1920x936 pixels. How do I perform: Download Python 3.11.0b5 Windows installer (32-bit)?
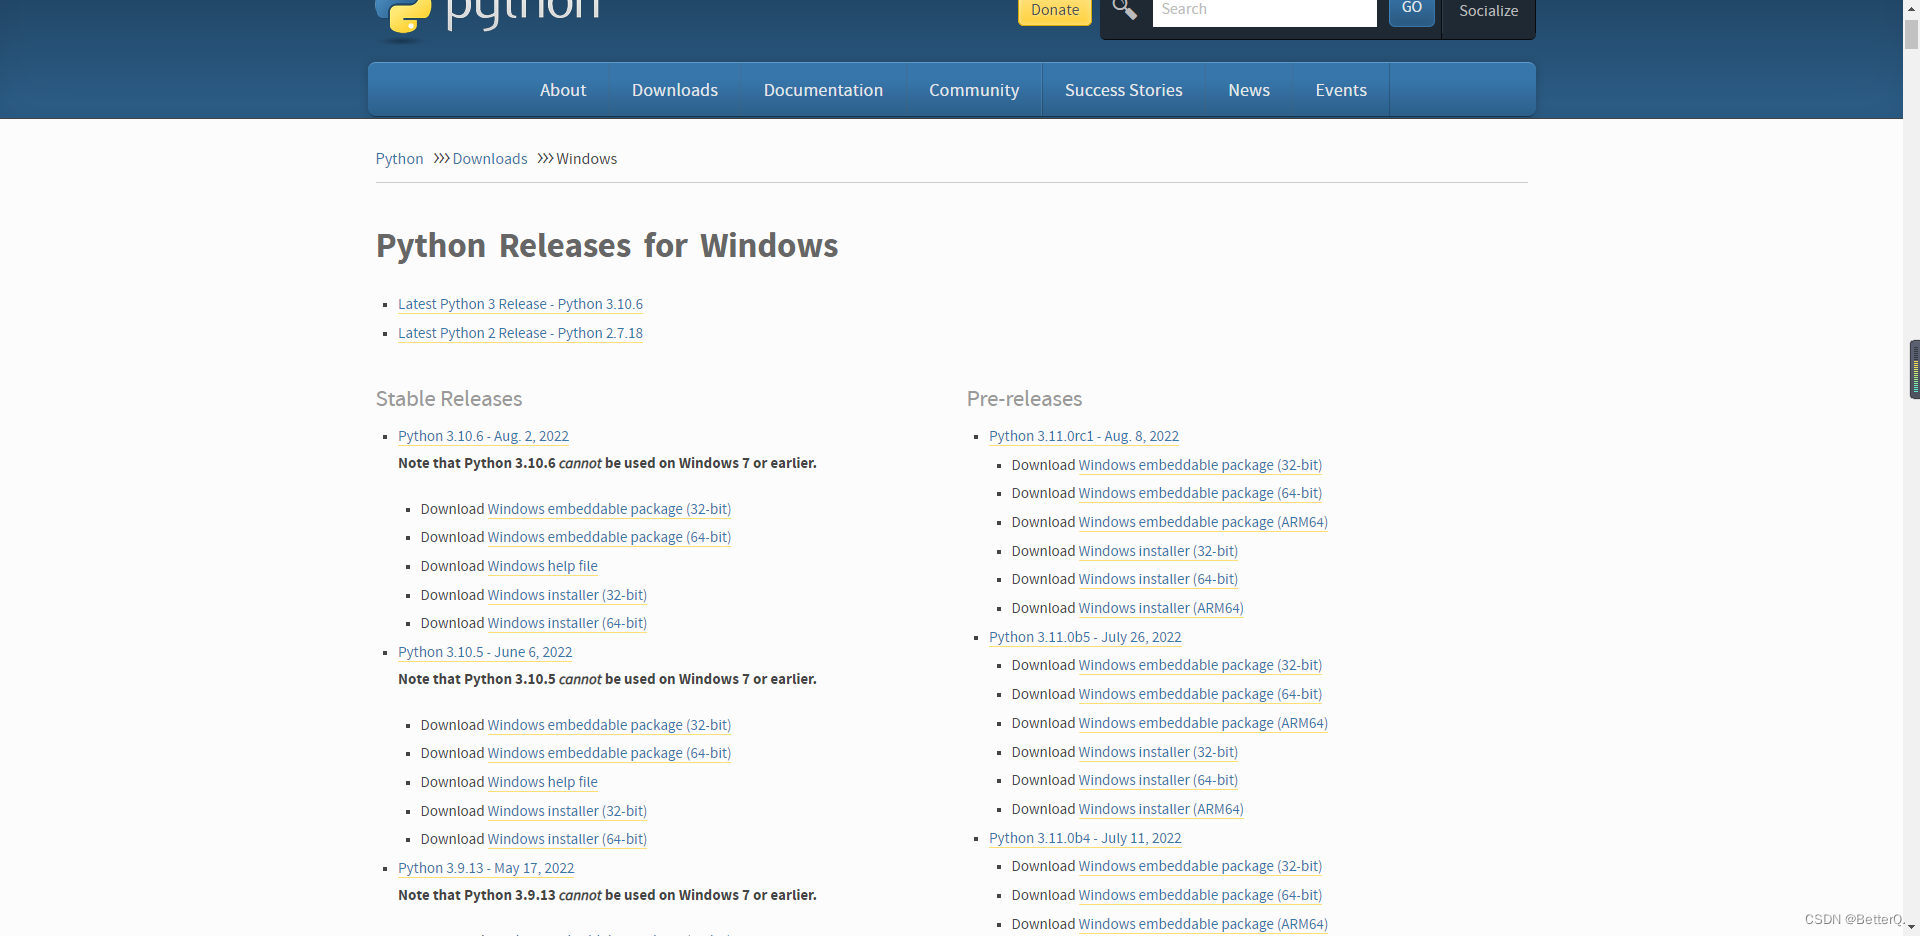tap(1158, 752)
